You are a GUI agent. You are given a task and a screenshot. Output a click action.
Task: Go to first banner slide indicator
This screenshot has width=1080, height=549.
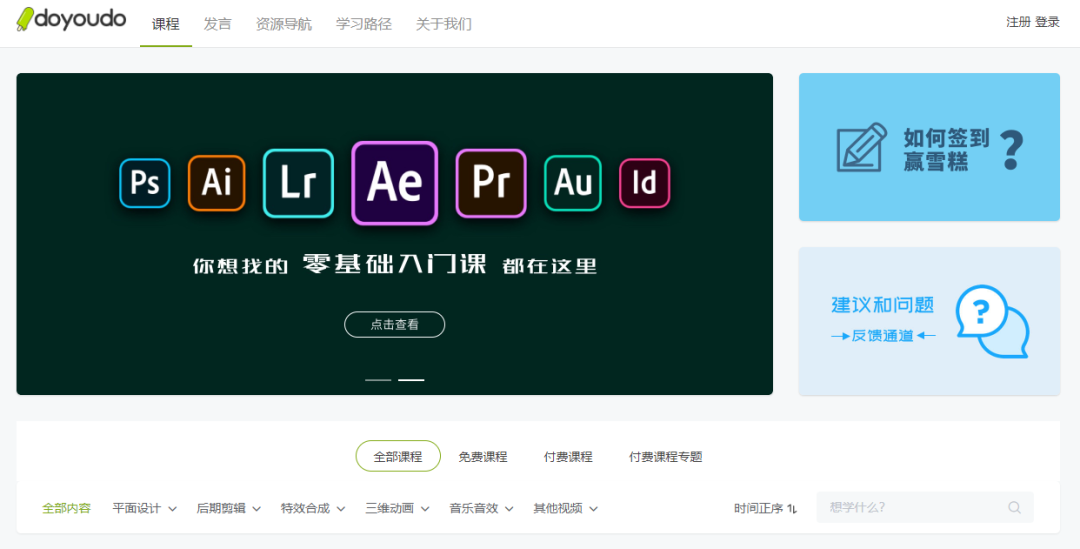tap(378, 380)
